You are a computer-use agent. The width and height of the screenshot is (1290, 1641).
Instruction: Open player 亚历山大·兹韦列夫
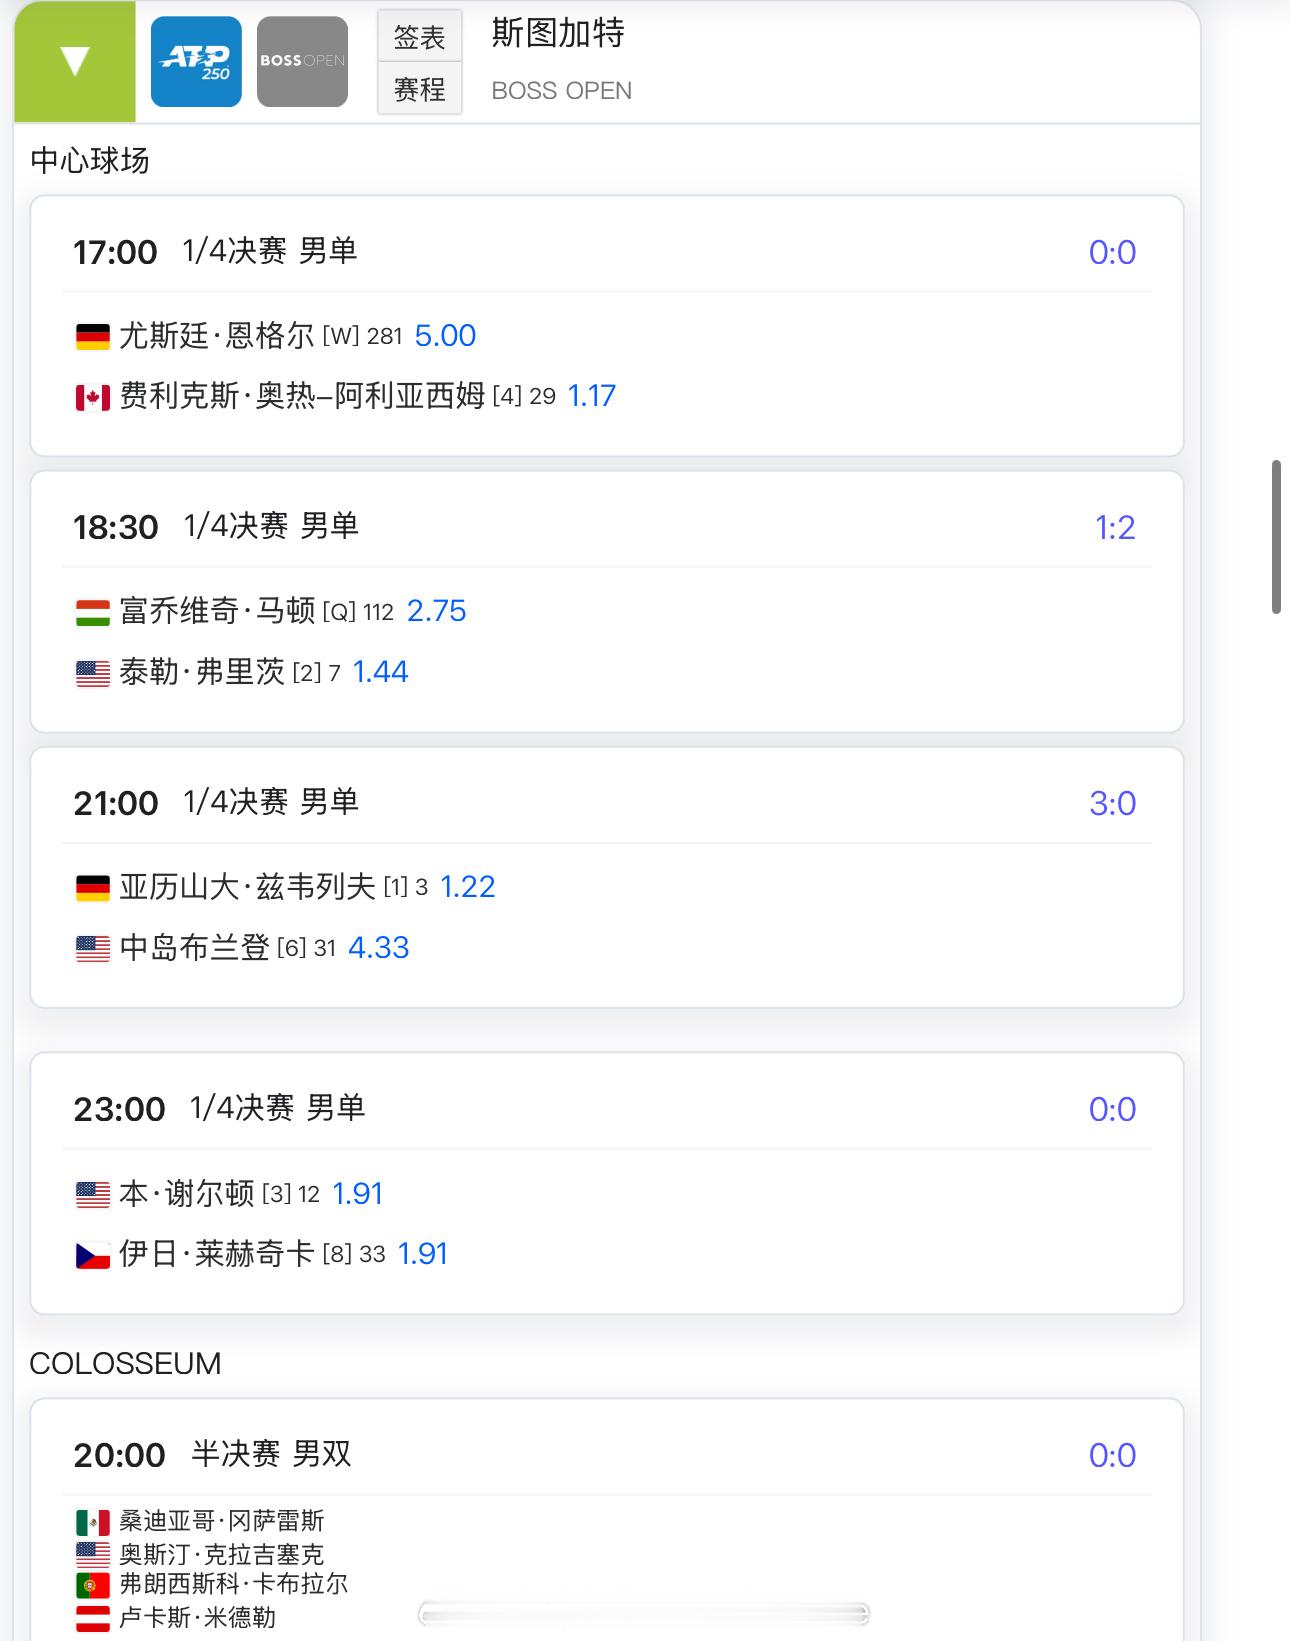tap(247, 887)
